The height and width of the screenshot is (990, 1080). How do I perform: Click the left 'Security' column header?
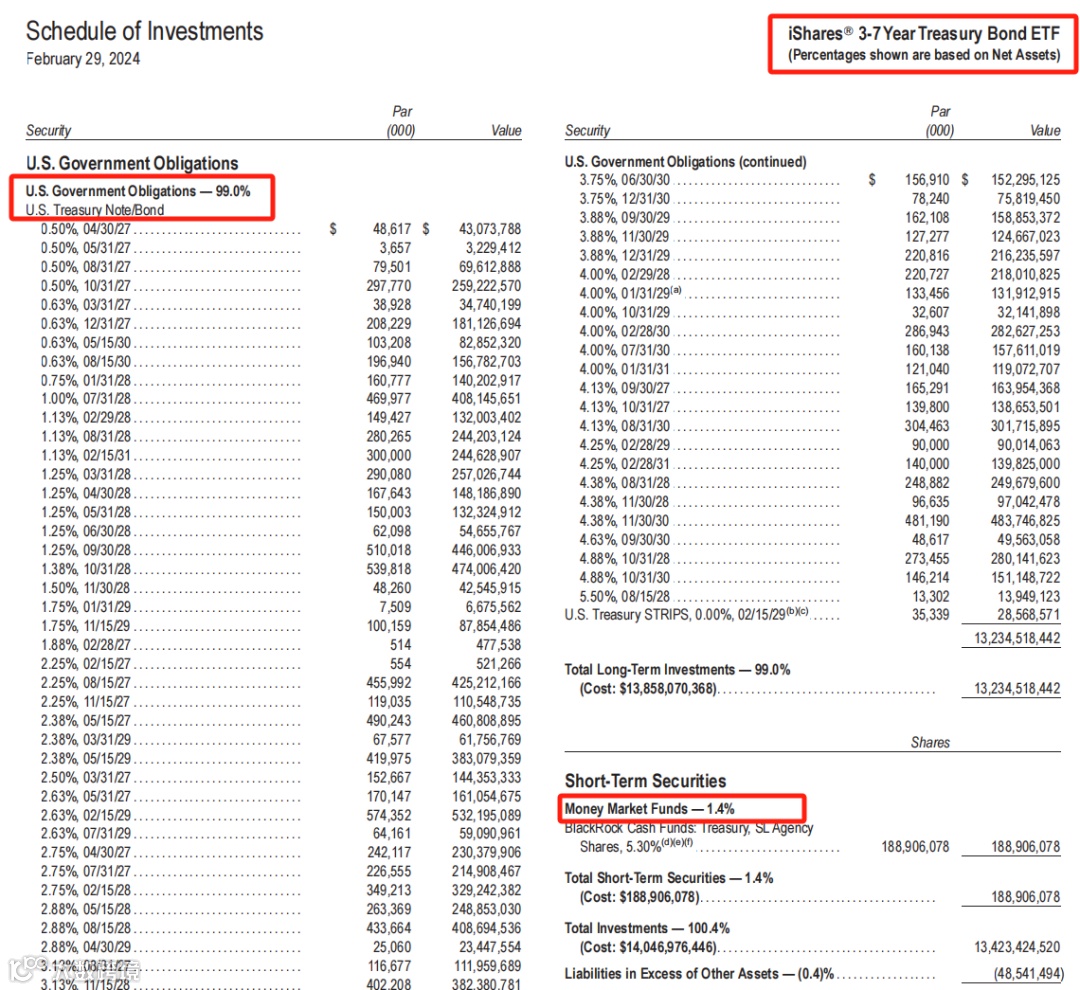[48, 130]
